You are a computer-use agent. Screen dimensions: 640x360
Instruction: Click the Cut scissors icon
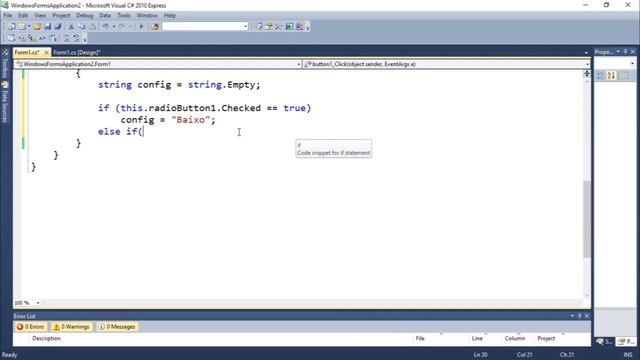pos(71,27)
